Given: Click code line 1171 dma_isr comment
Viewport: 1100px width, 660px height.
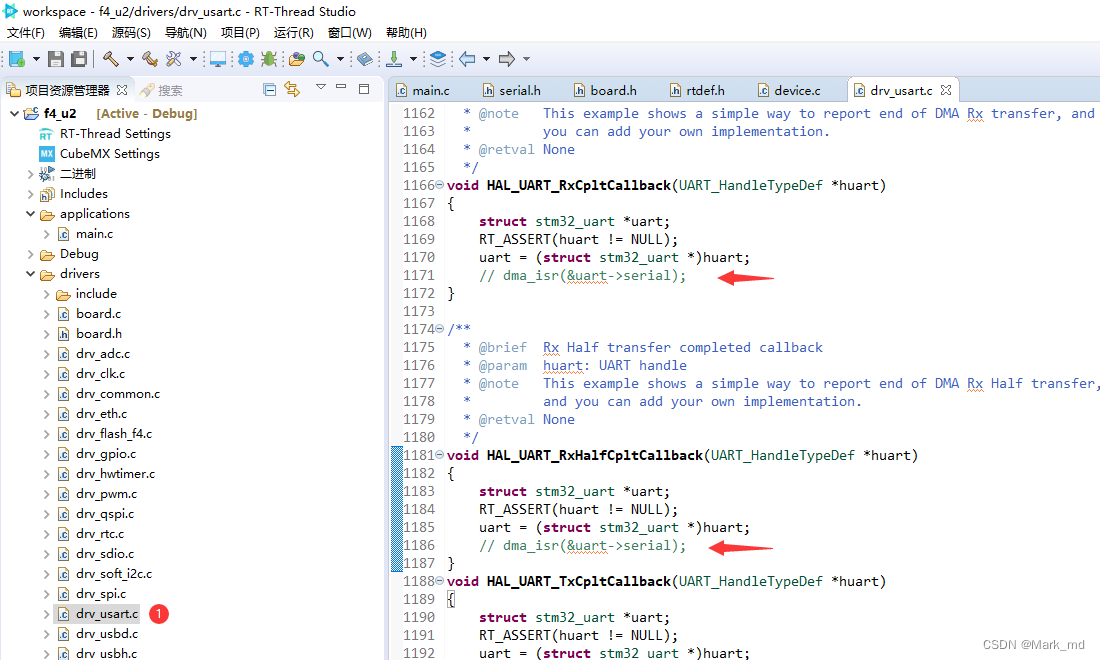Looking at the screenshot, I should [x=582, y=275].
